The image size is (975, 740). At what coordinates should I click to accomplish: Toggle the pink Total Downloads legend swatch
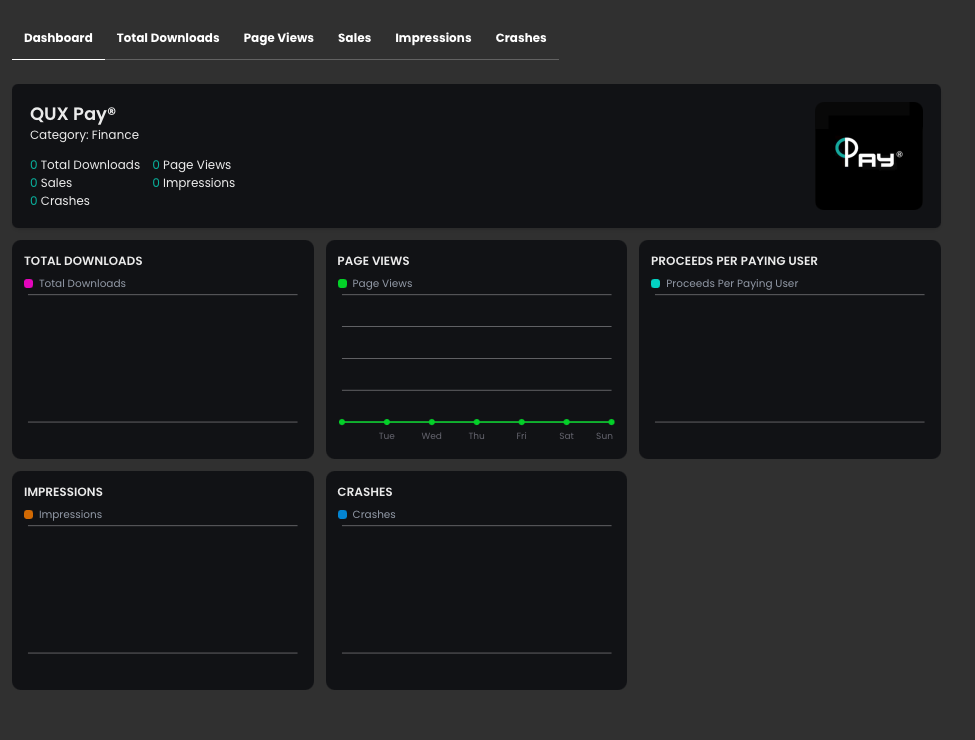(29, 284)
